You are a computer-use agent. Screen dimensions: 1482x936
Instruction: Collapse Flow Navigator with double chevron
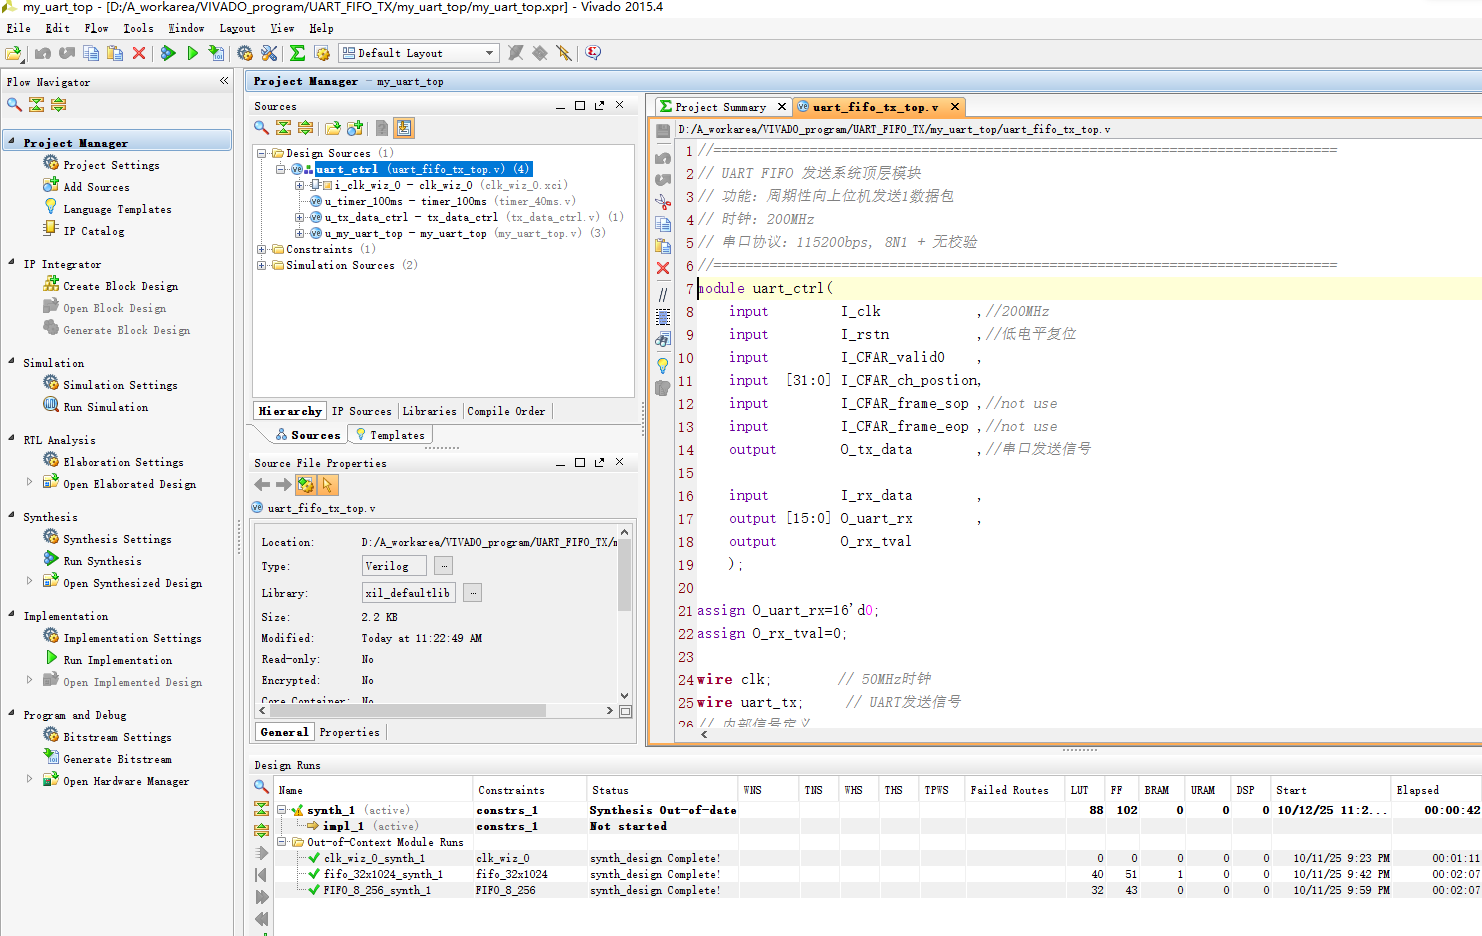coord(224,80)
